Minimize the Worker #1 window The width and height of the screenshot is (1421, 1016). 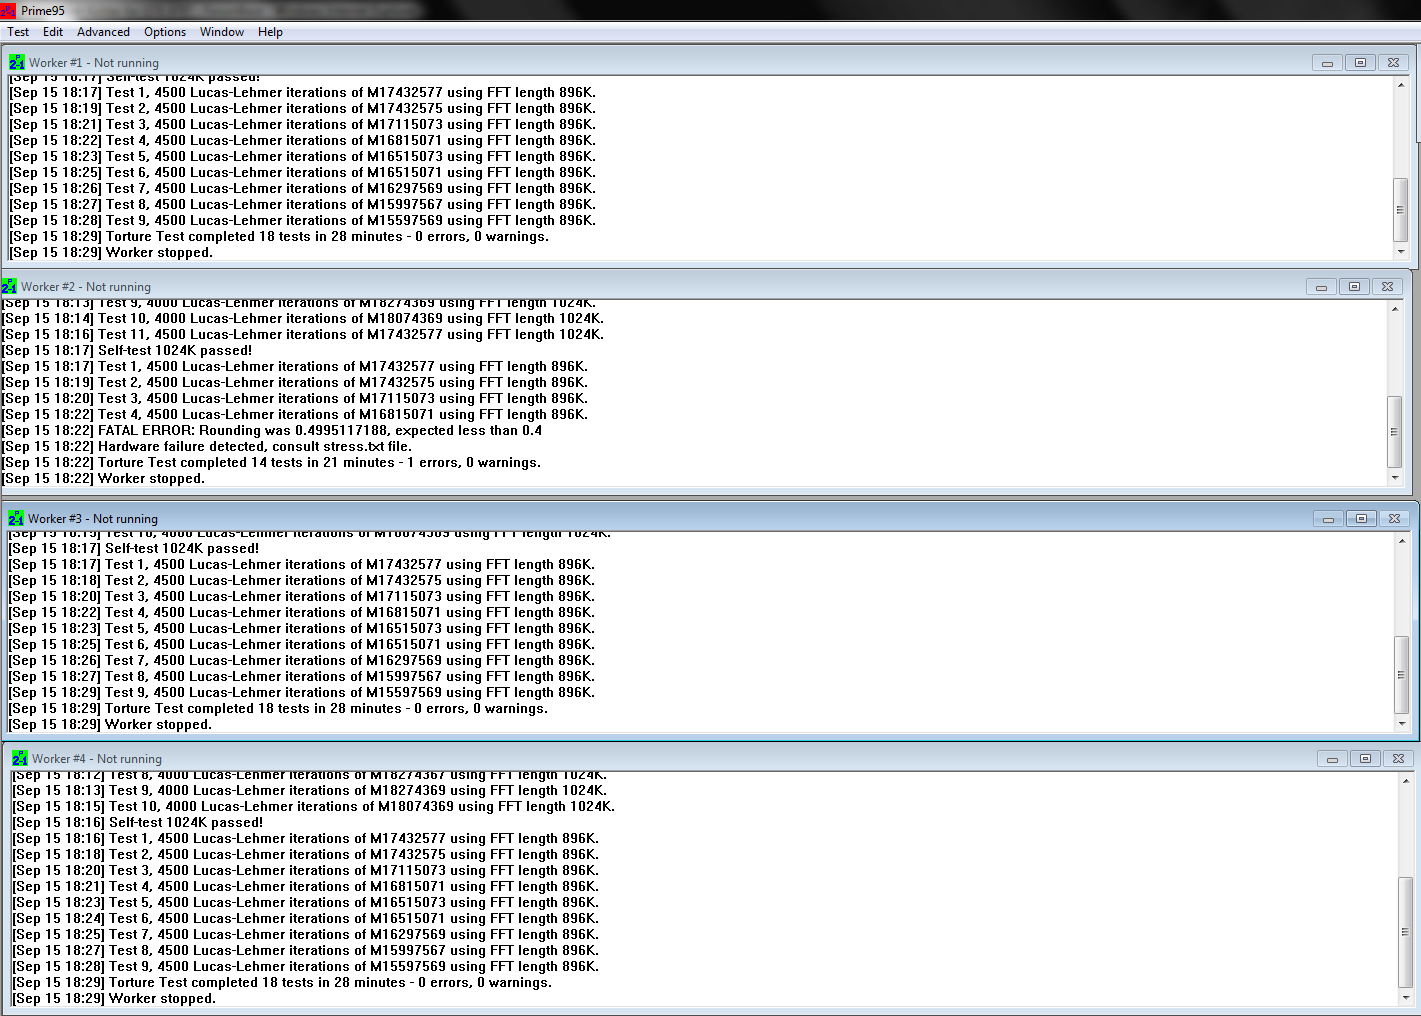click(1328, 62)
